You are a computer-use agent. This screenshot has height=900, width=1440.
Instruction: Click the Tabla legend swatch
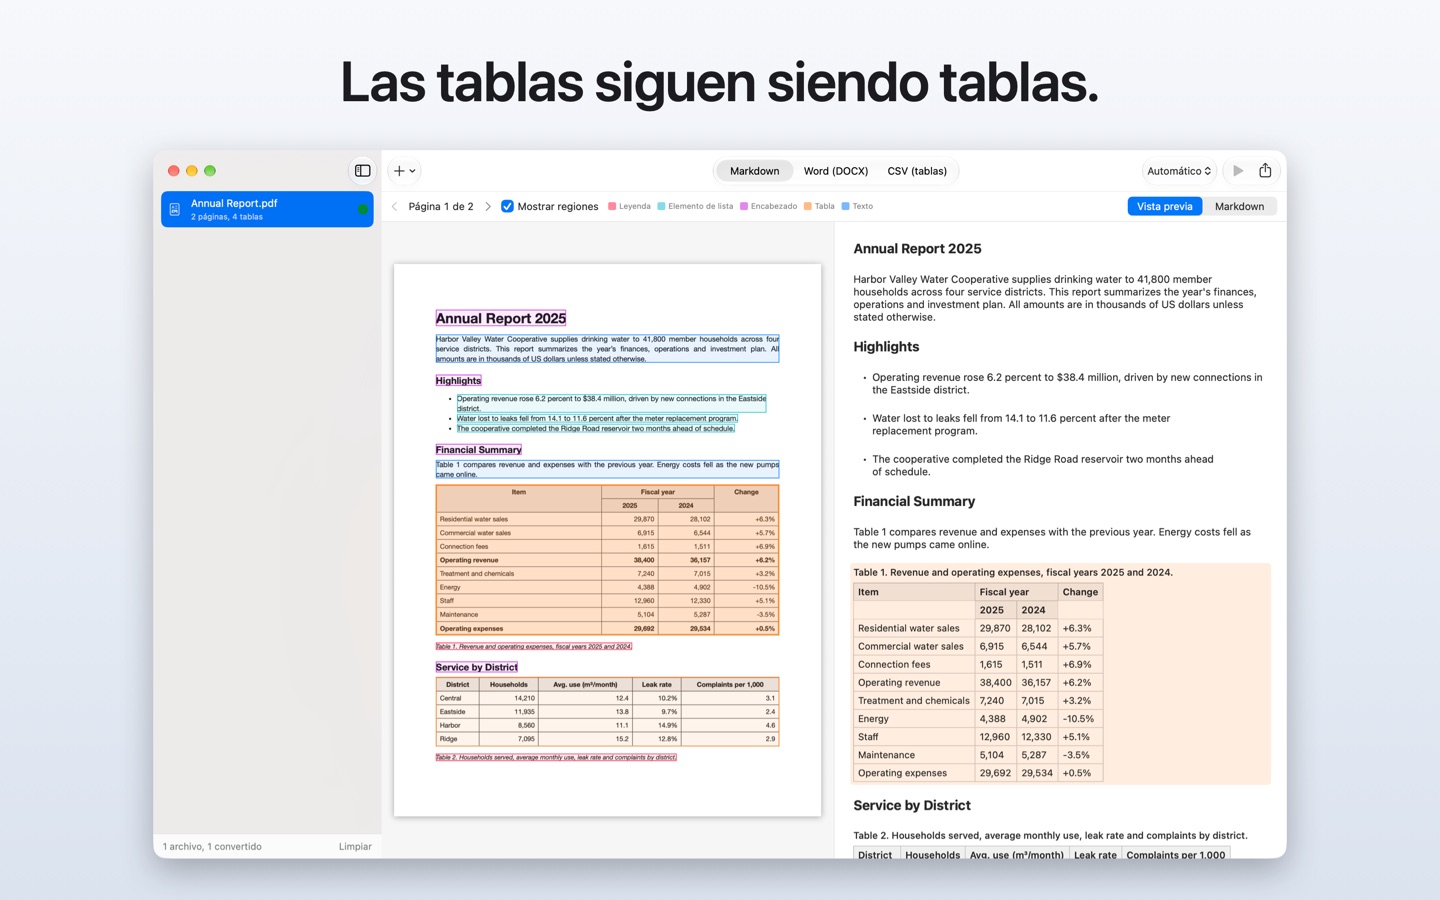pyautogui.click(x=808, y=207)
